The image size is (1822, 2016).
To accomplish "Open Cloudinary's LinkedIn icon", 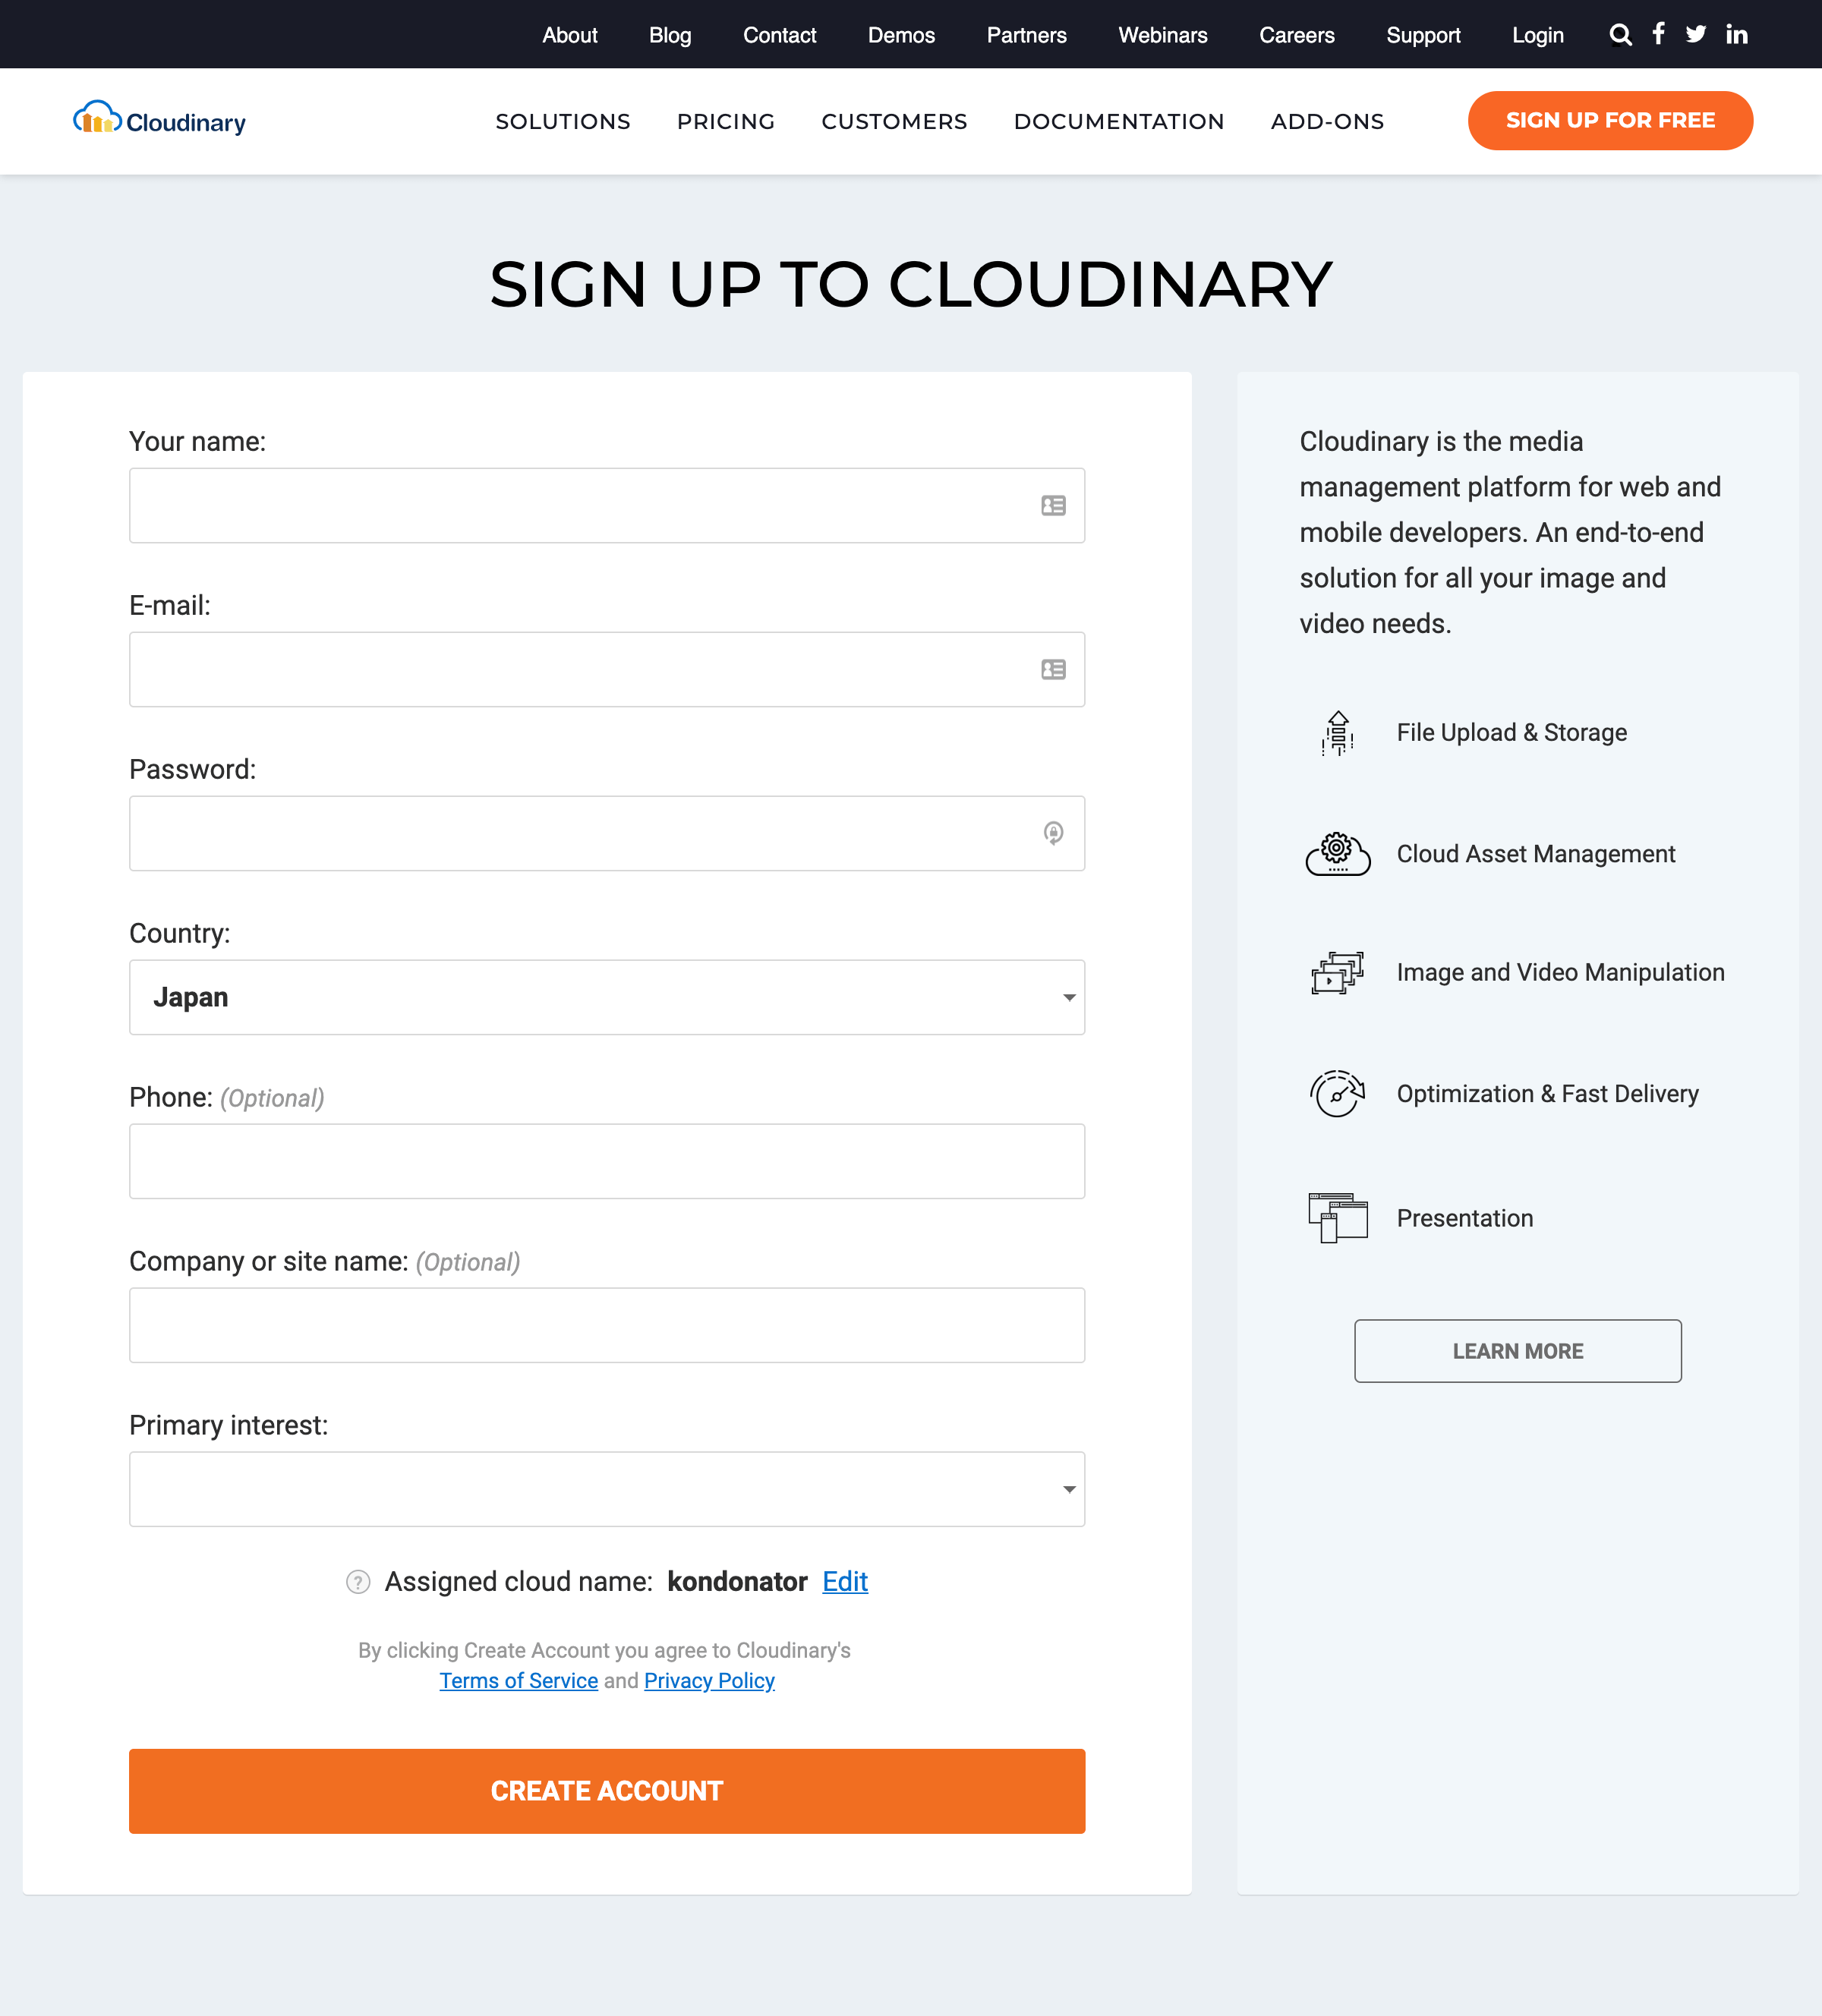I will coord(1737,34).
